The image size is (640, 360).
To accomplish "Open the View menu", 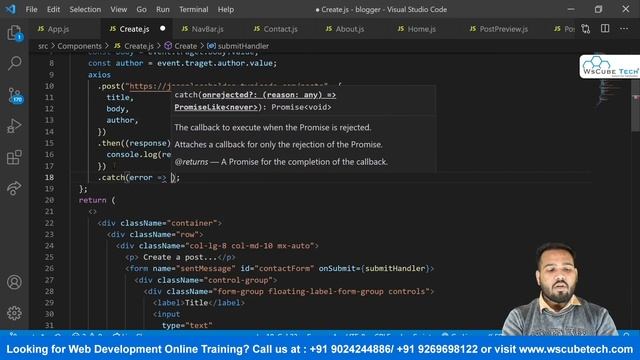I will [x=118, y=9].
